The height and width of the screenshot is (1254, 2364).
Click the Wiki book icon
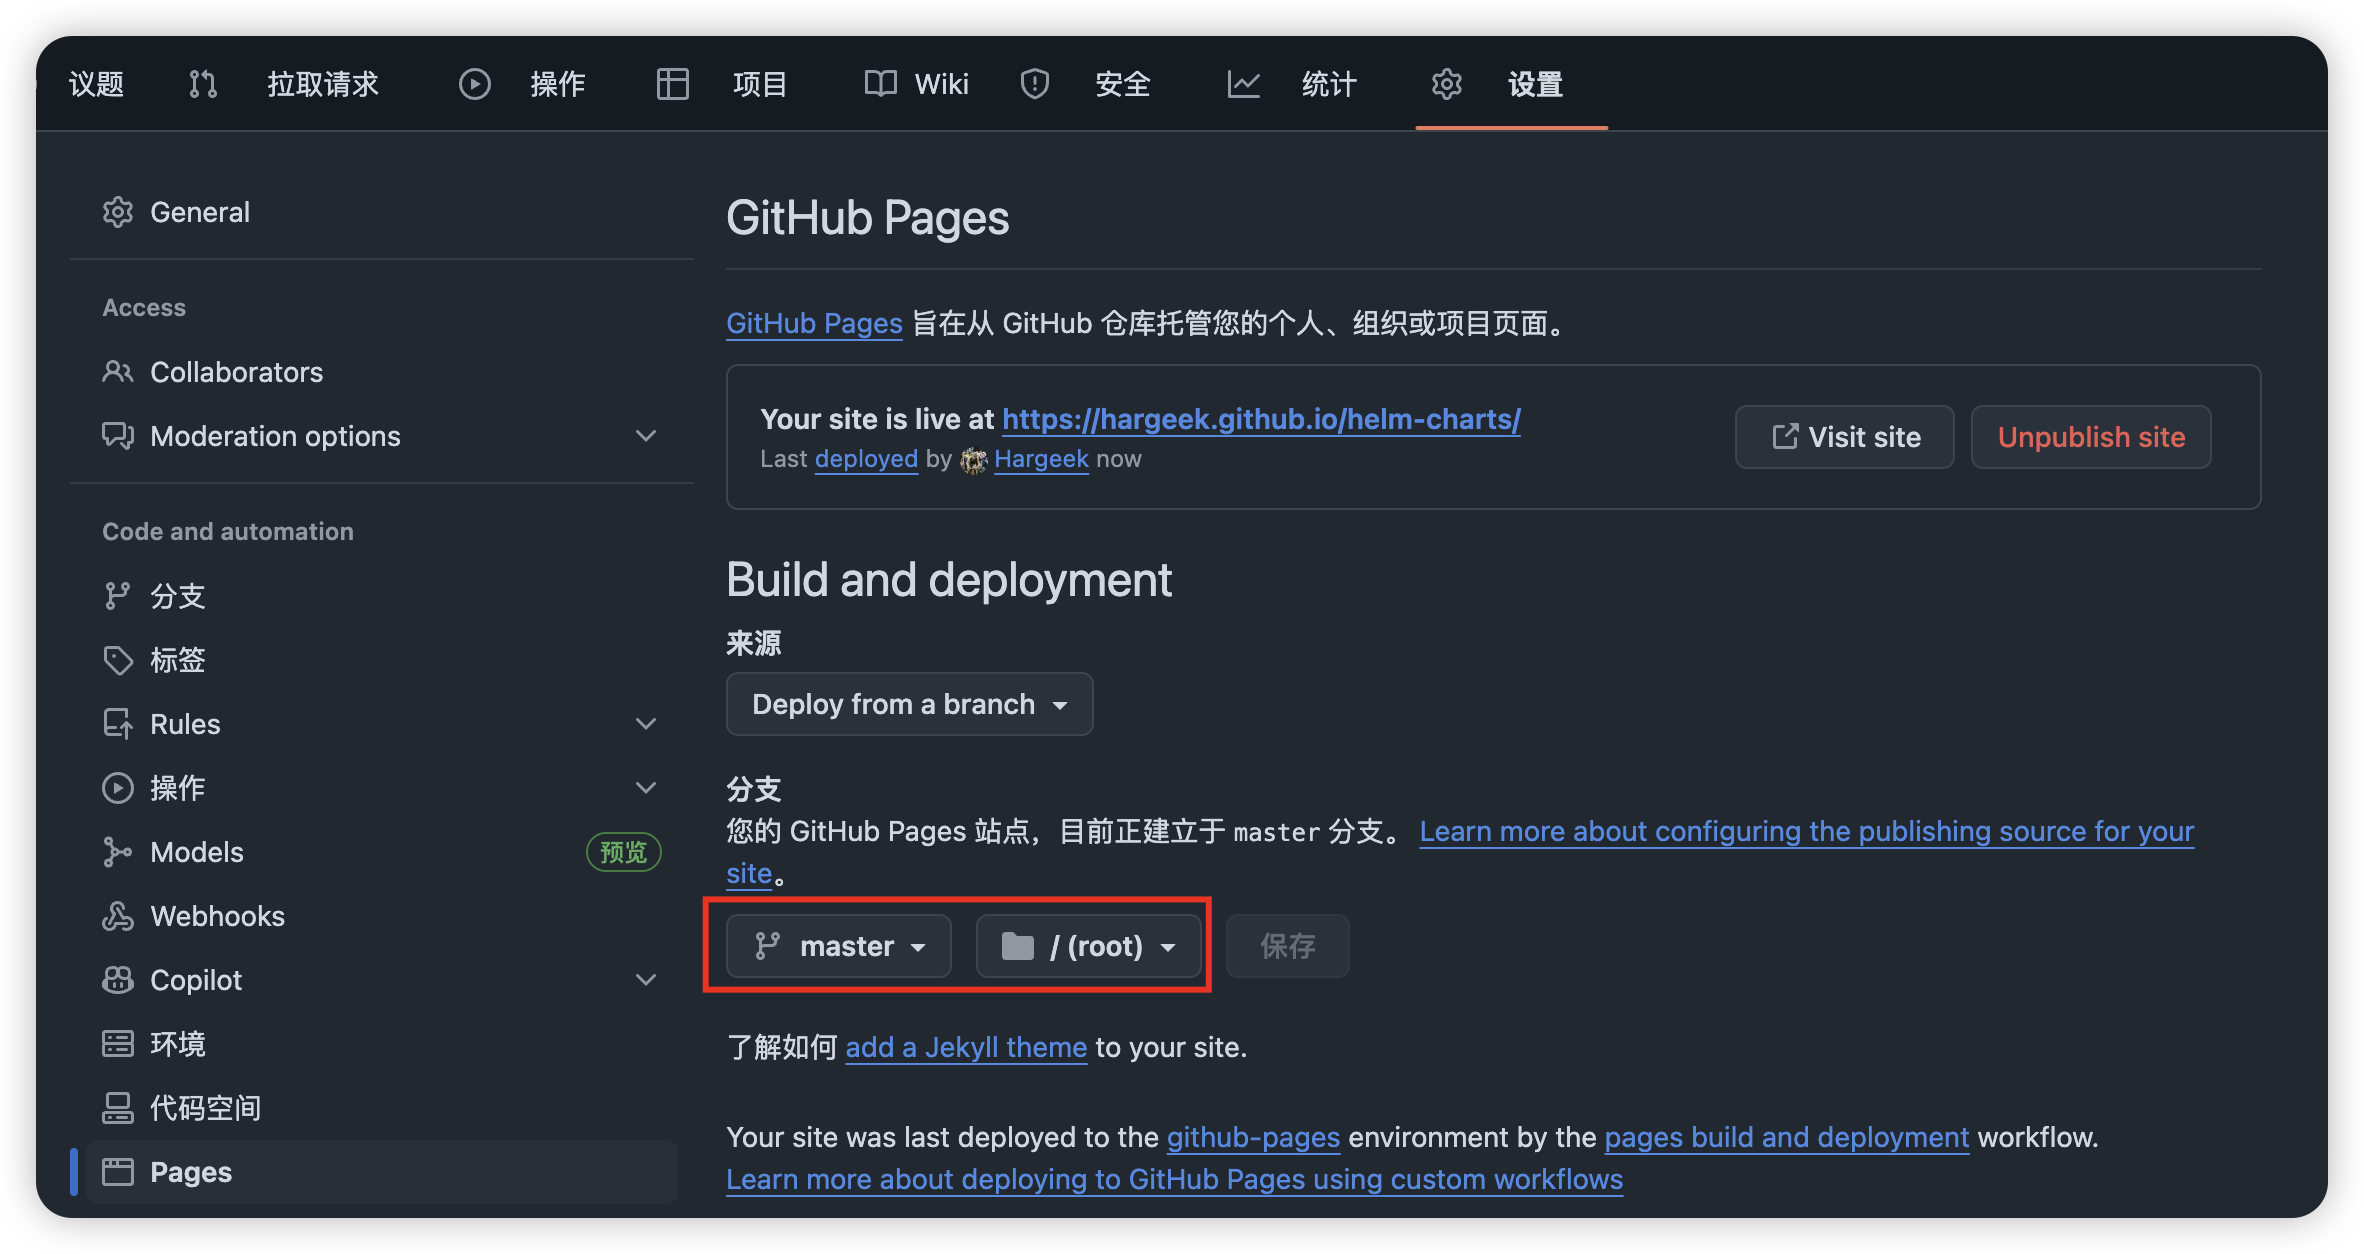[880, 84]
